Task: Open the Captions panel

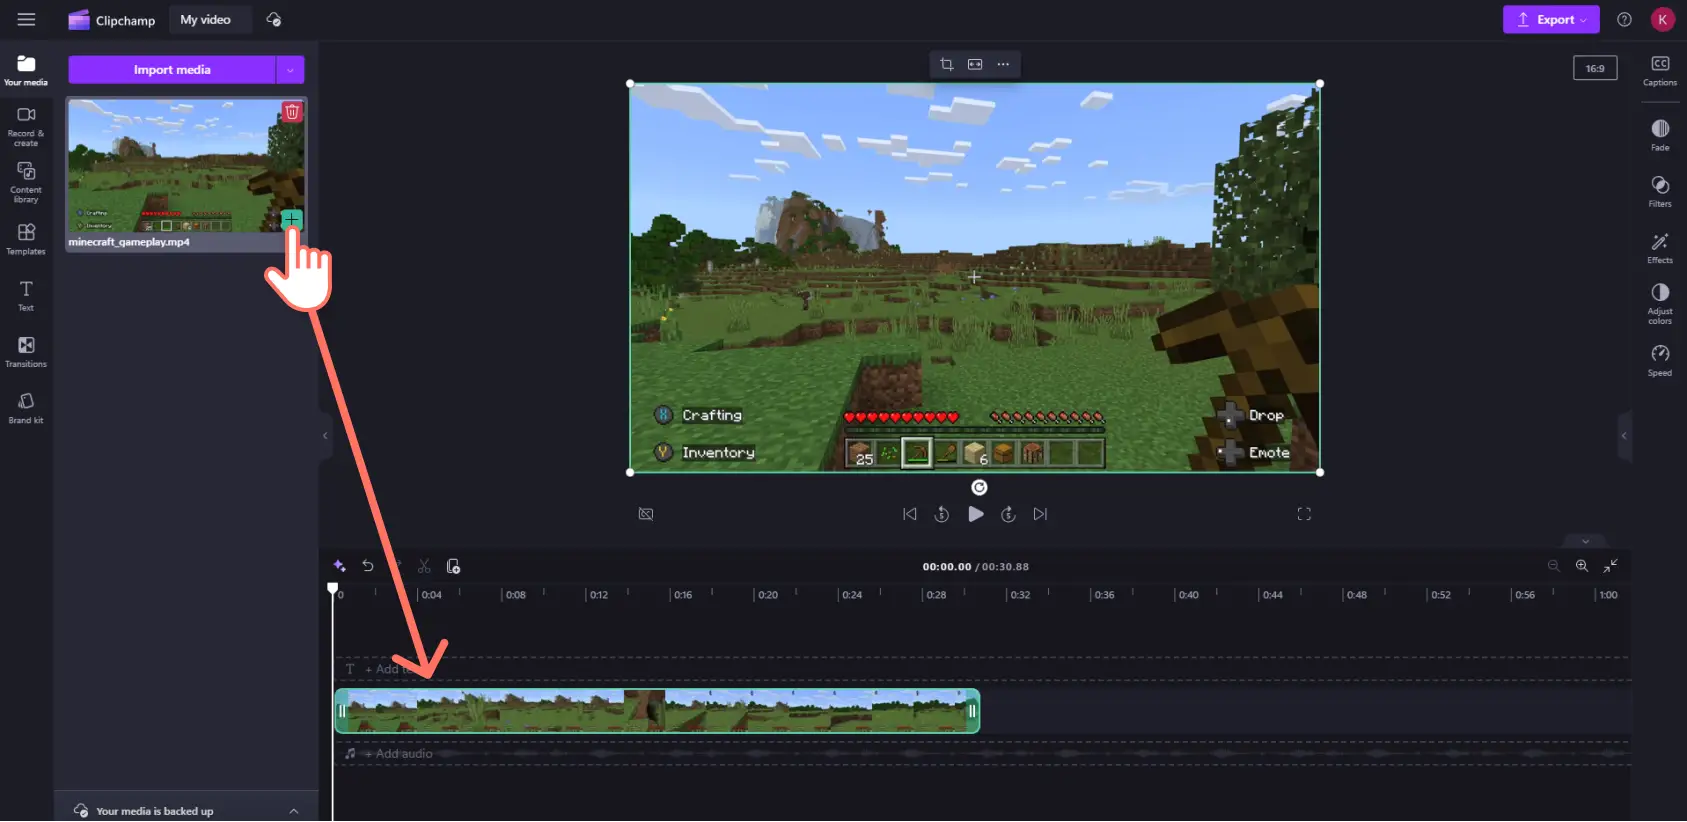Action: click(1660, 70)
